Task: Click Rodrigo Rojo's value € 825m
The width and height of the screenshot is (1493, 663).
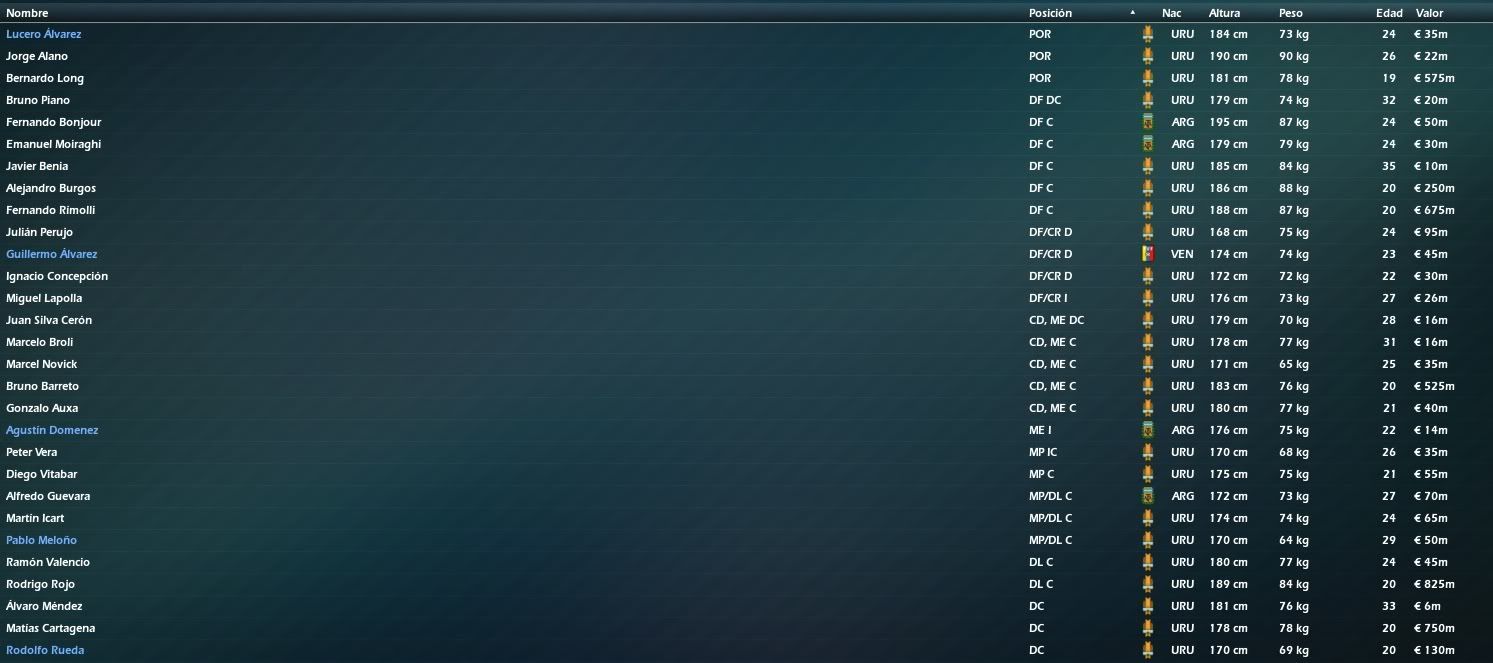Action: click(x=1434, y=584)
